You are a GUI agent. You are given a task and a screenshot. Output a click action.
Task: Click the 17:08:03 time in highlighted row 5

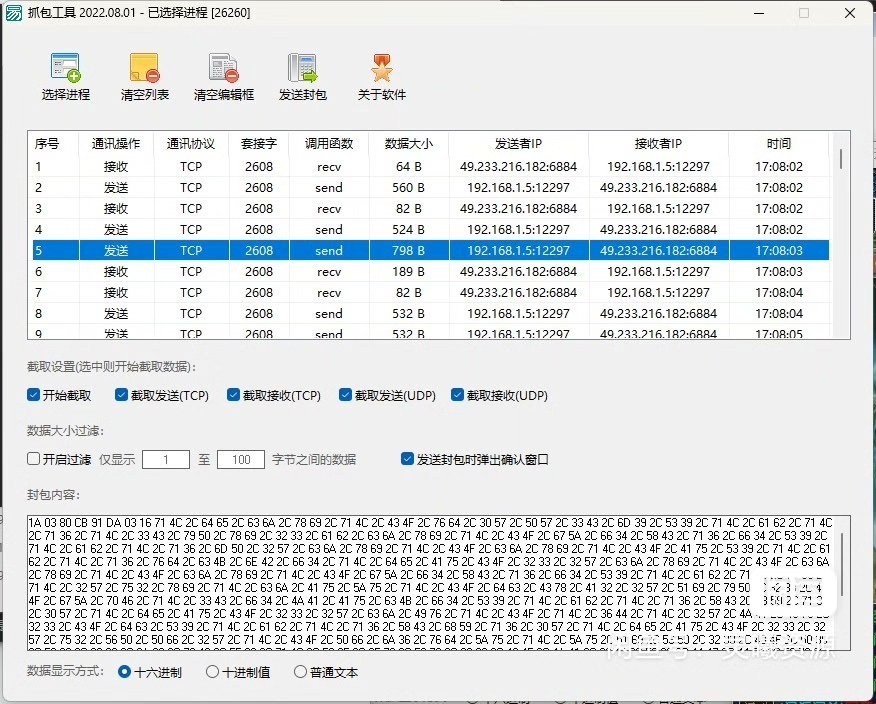(779, 250)
